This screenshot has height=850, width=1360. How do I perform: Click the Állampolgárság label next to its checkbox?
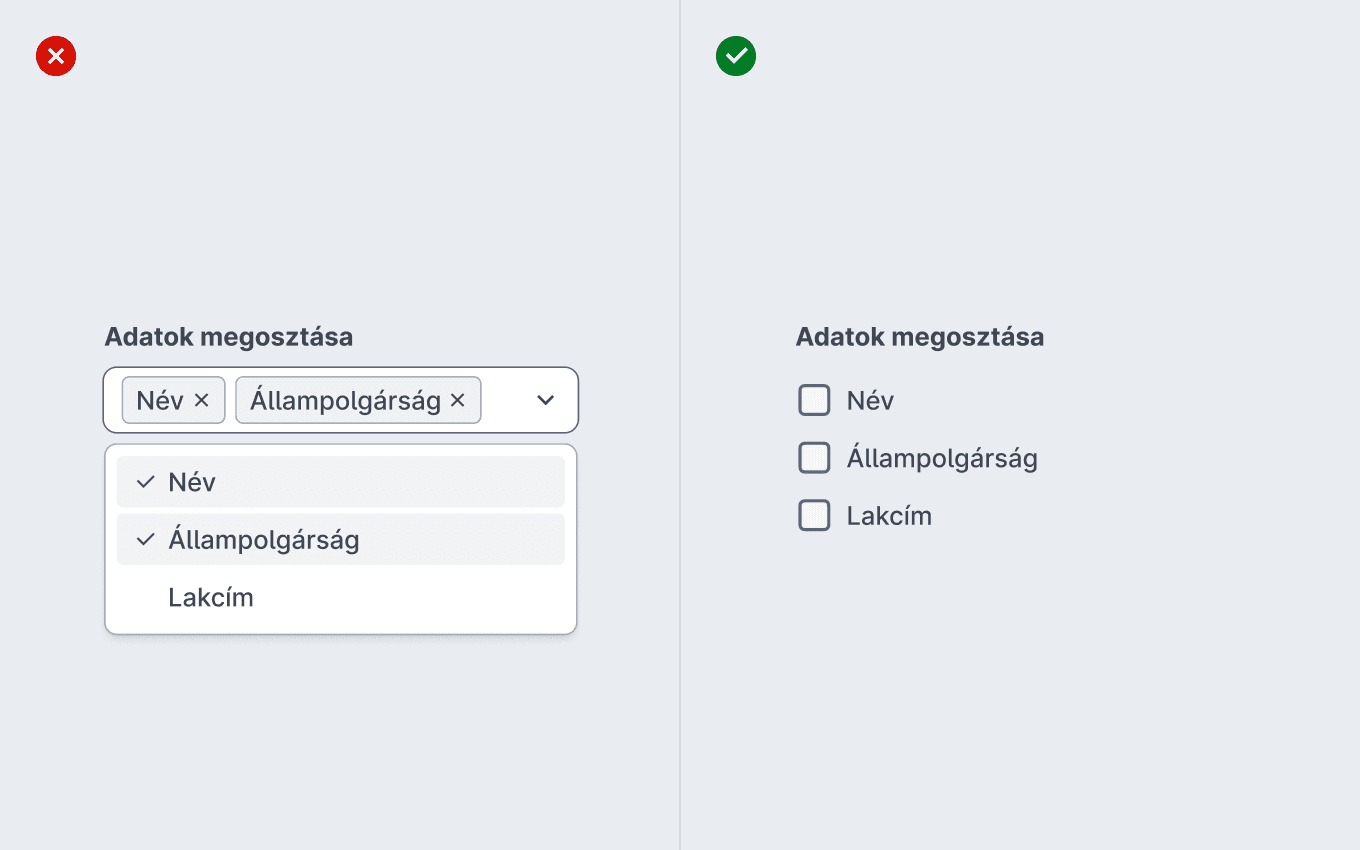pos(942,459)
